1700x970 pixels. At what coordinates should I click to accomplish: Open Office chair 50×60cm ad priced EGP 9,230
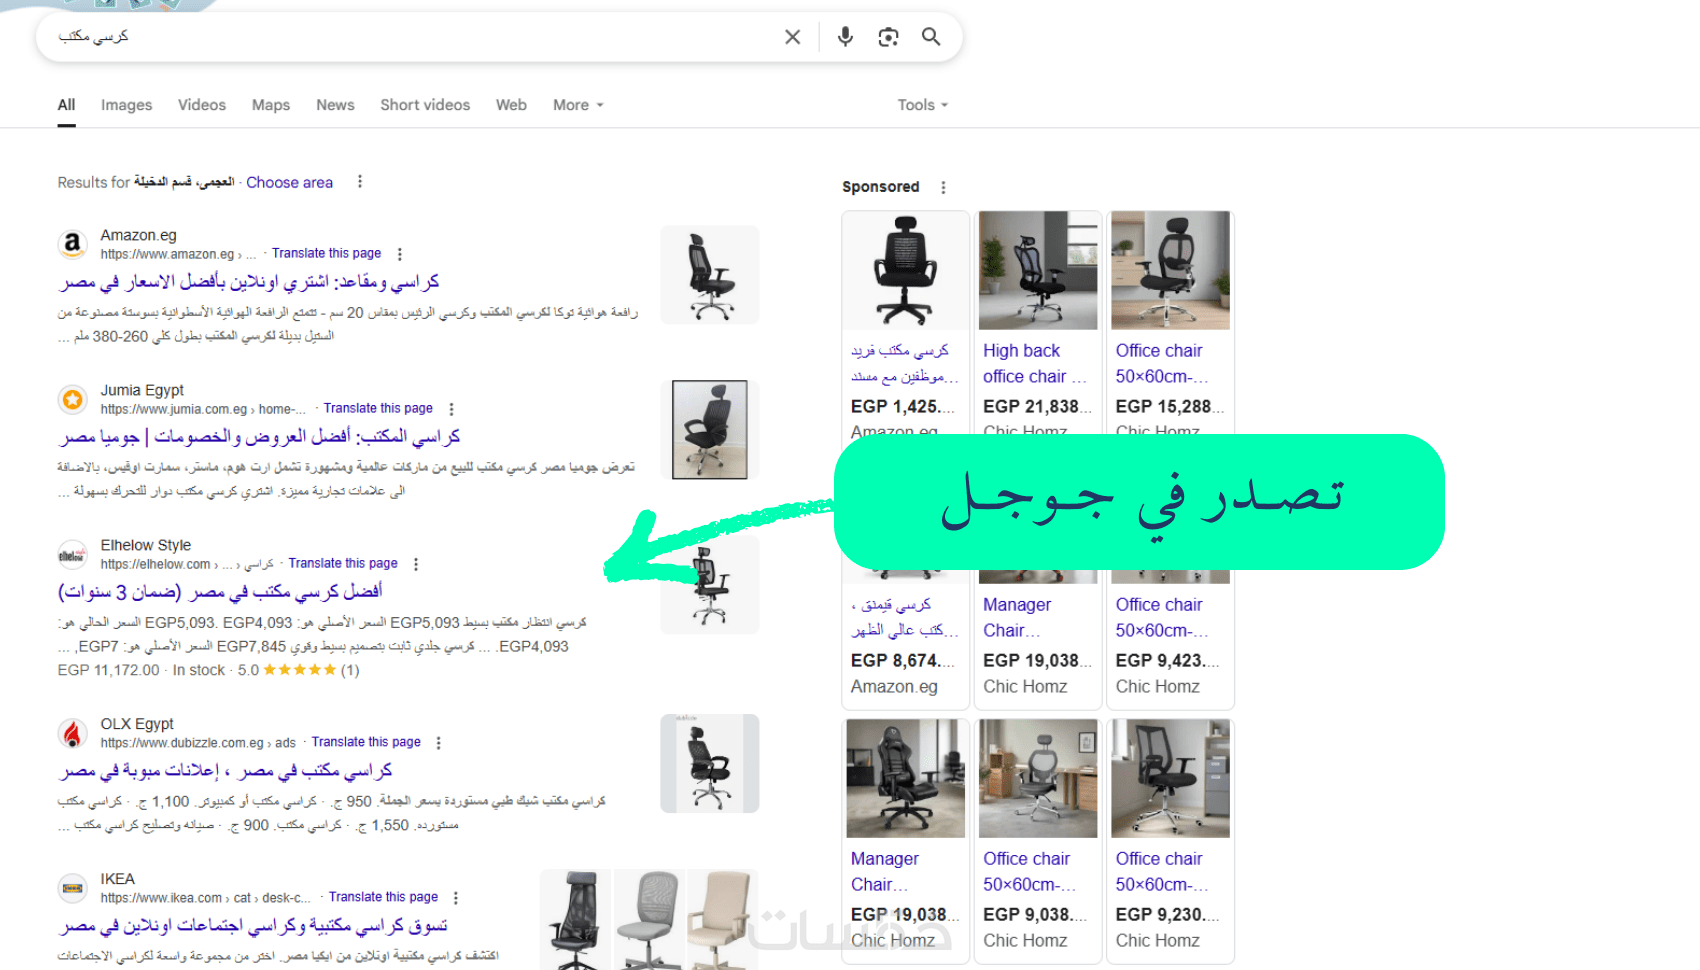1162,872
